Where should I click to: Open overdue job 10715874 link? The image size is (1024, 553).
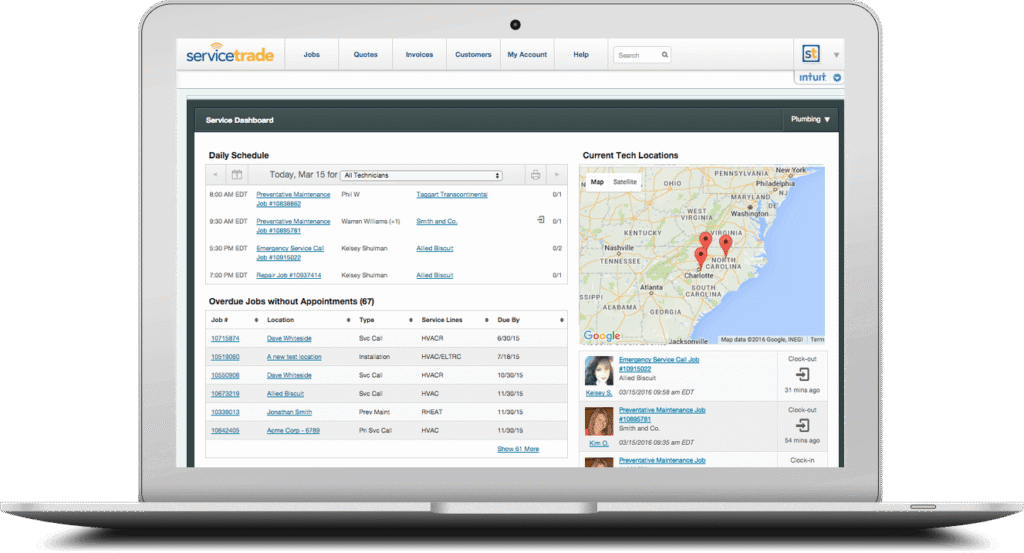tap(225, 339)
